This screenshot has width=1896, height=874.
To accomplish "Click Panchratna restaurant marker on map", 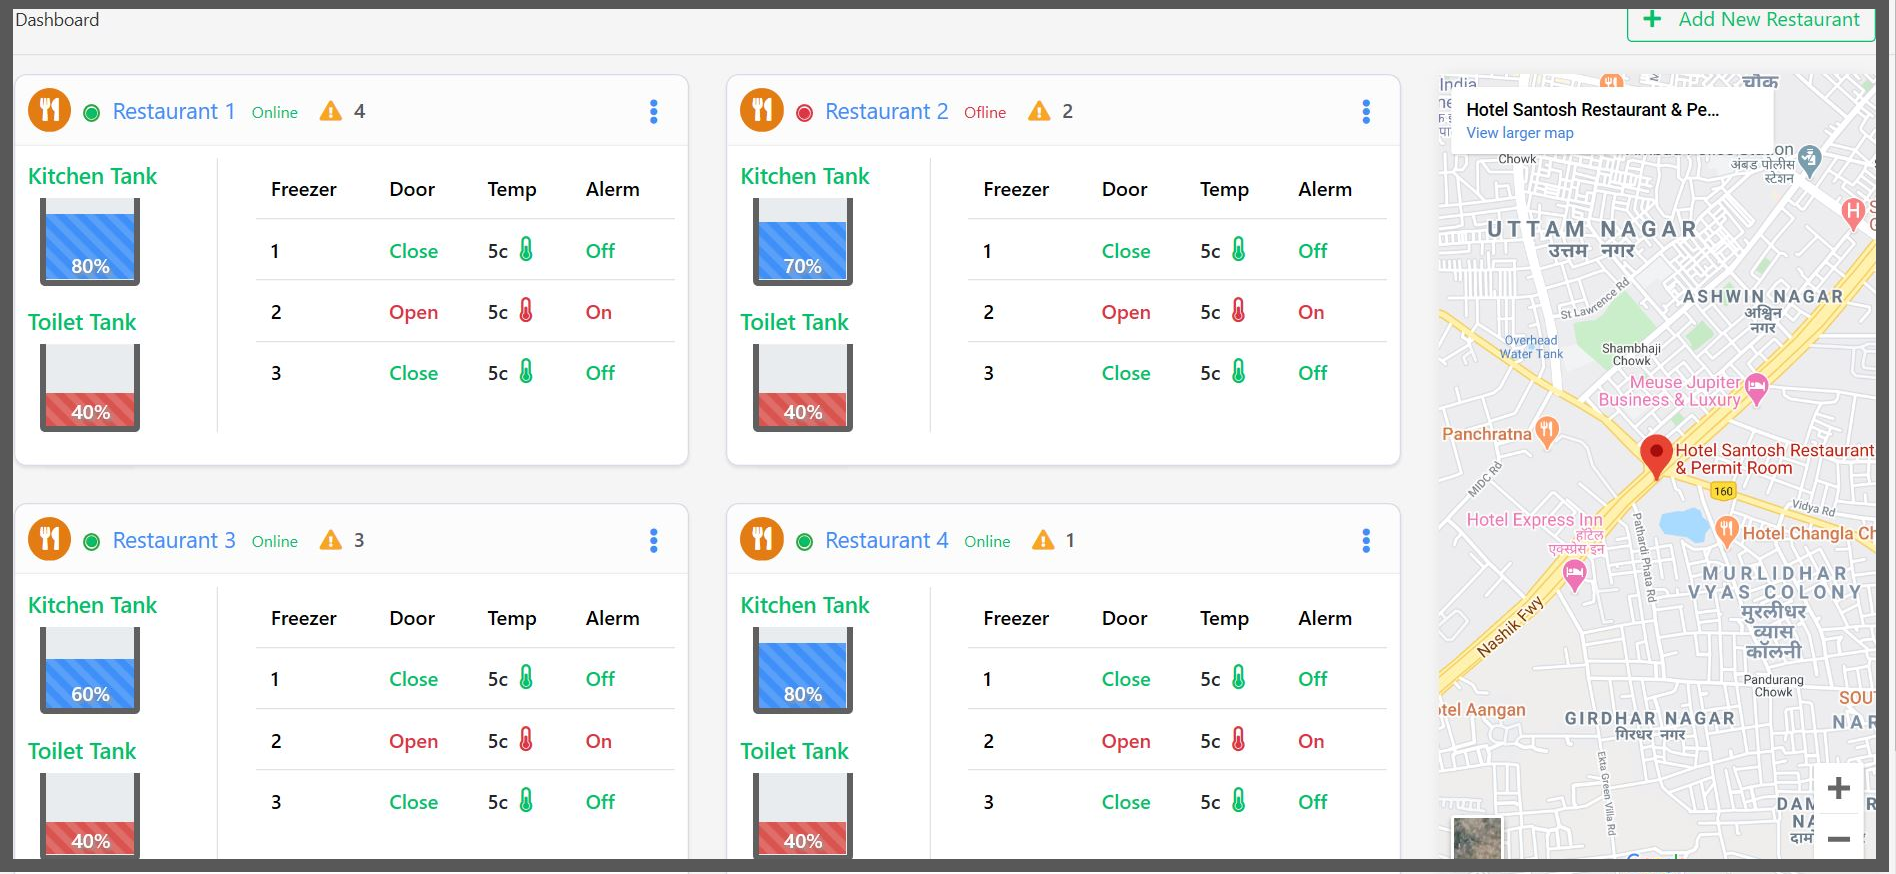I will click(x=1547, y=431).
